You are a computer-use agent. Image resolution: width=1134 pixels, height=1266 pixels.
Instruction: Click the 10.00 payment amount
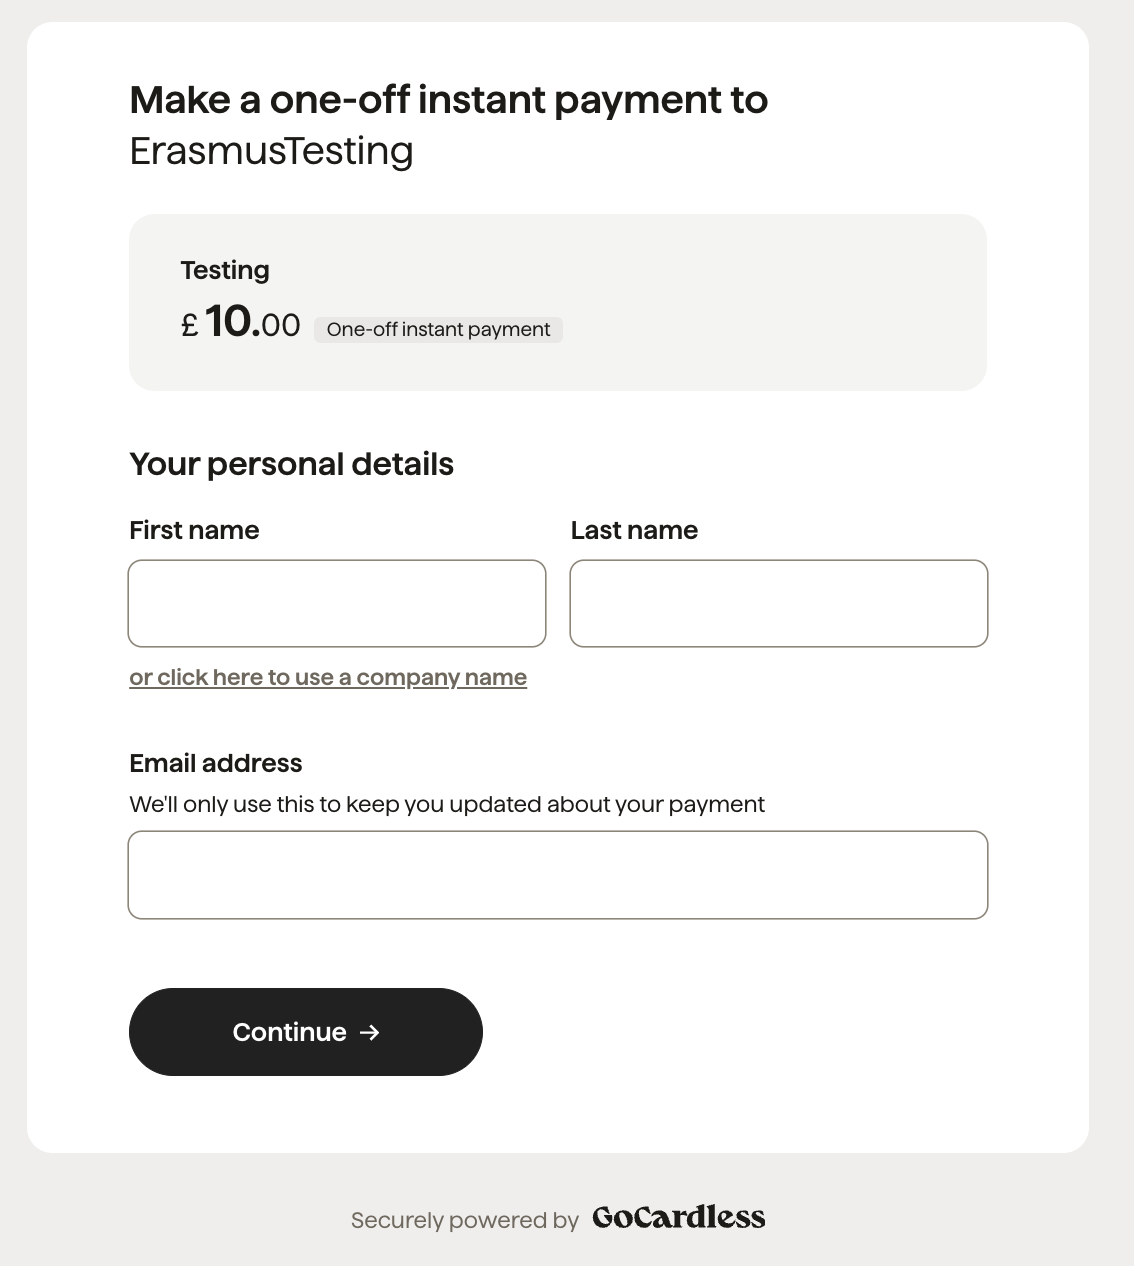[252, 322]
